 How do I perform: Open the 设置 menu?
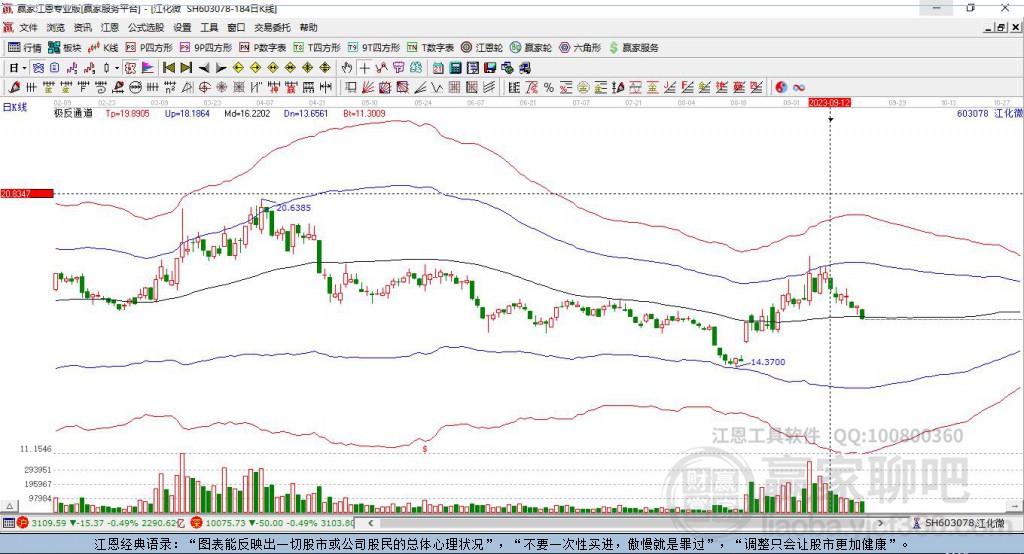[x=182, y=27]
